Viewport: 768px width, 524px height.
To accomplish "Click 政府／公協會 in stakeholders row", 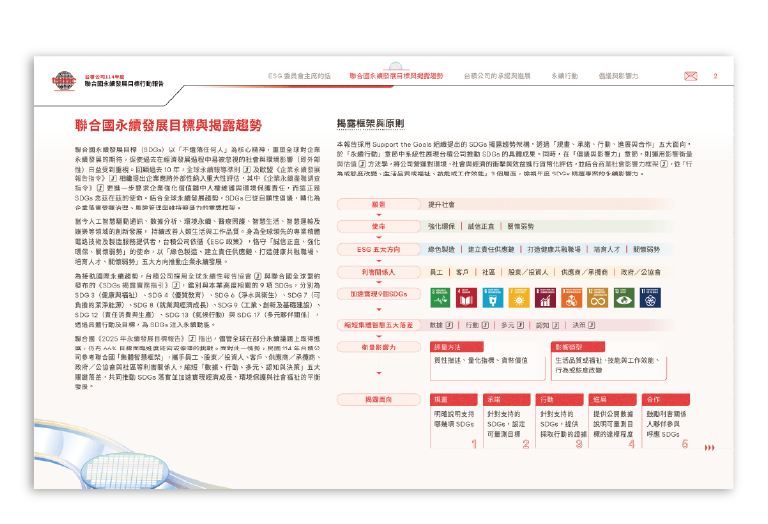I will click(641, 272).
